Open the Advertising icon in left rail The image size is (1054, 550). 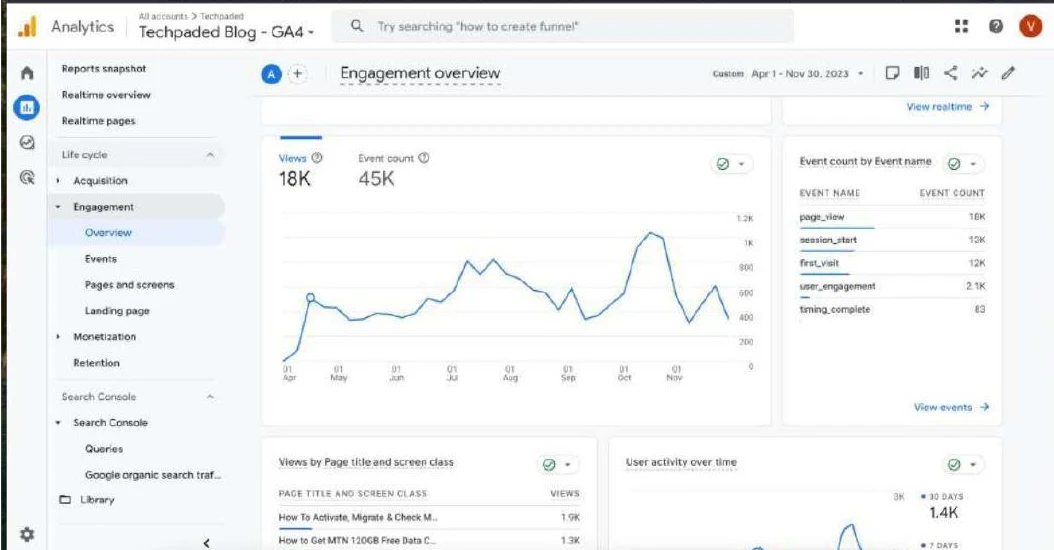27,178
